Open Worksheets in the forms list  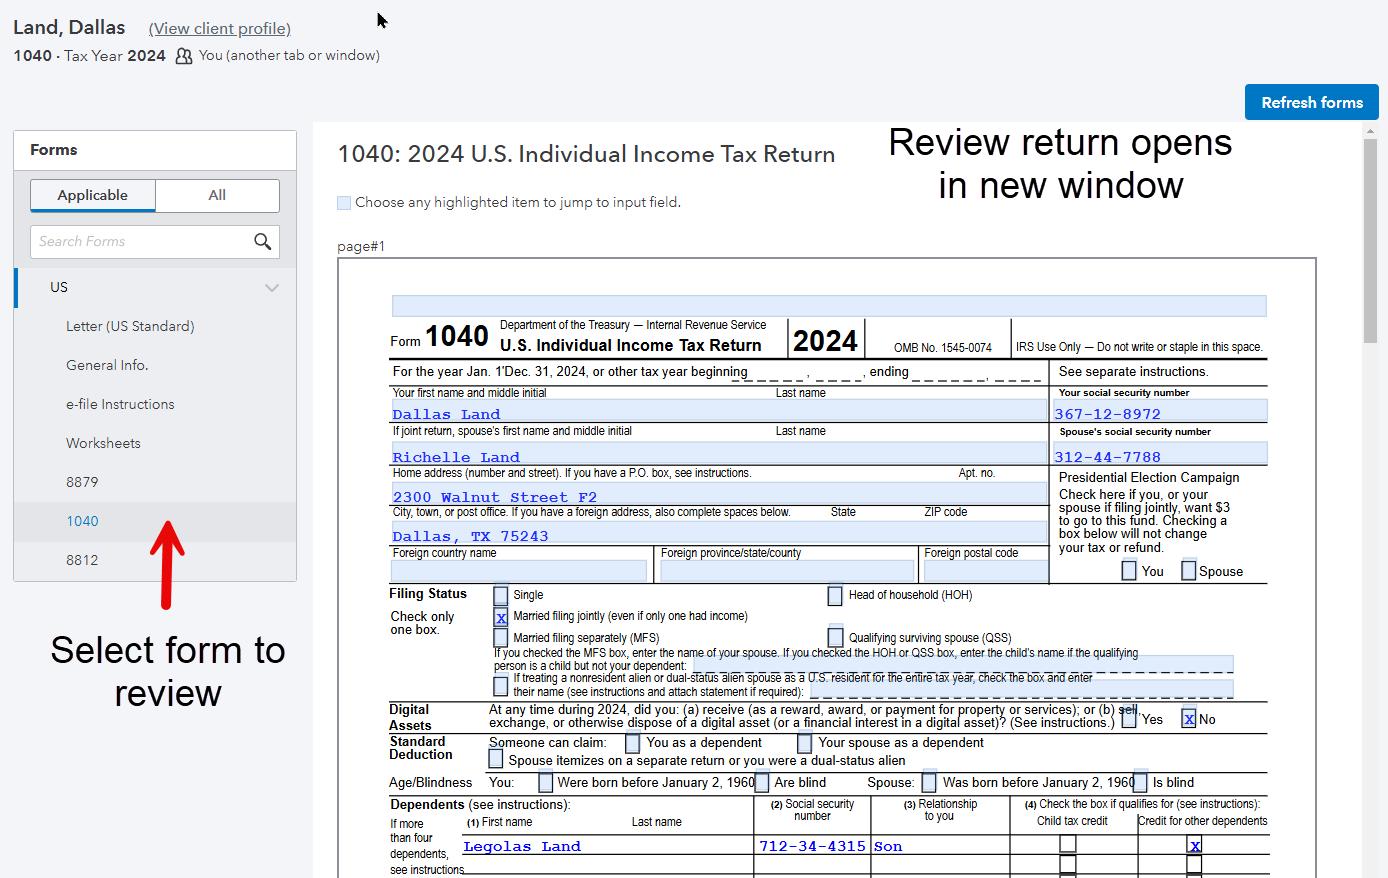click(103, 443)
